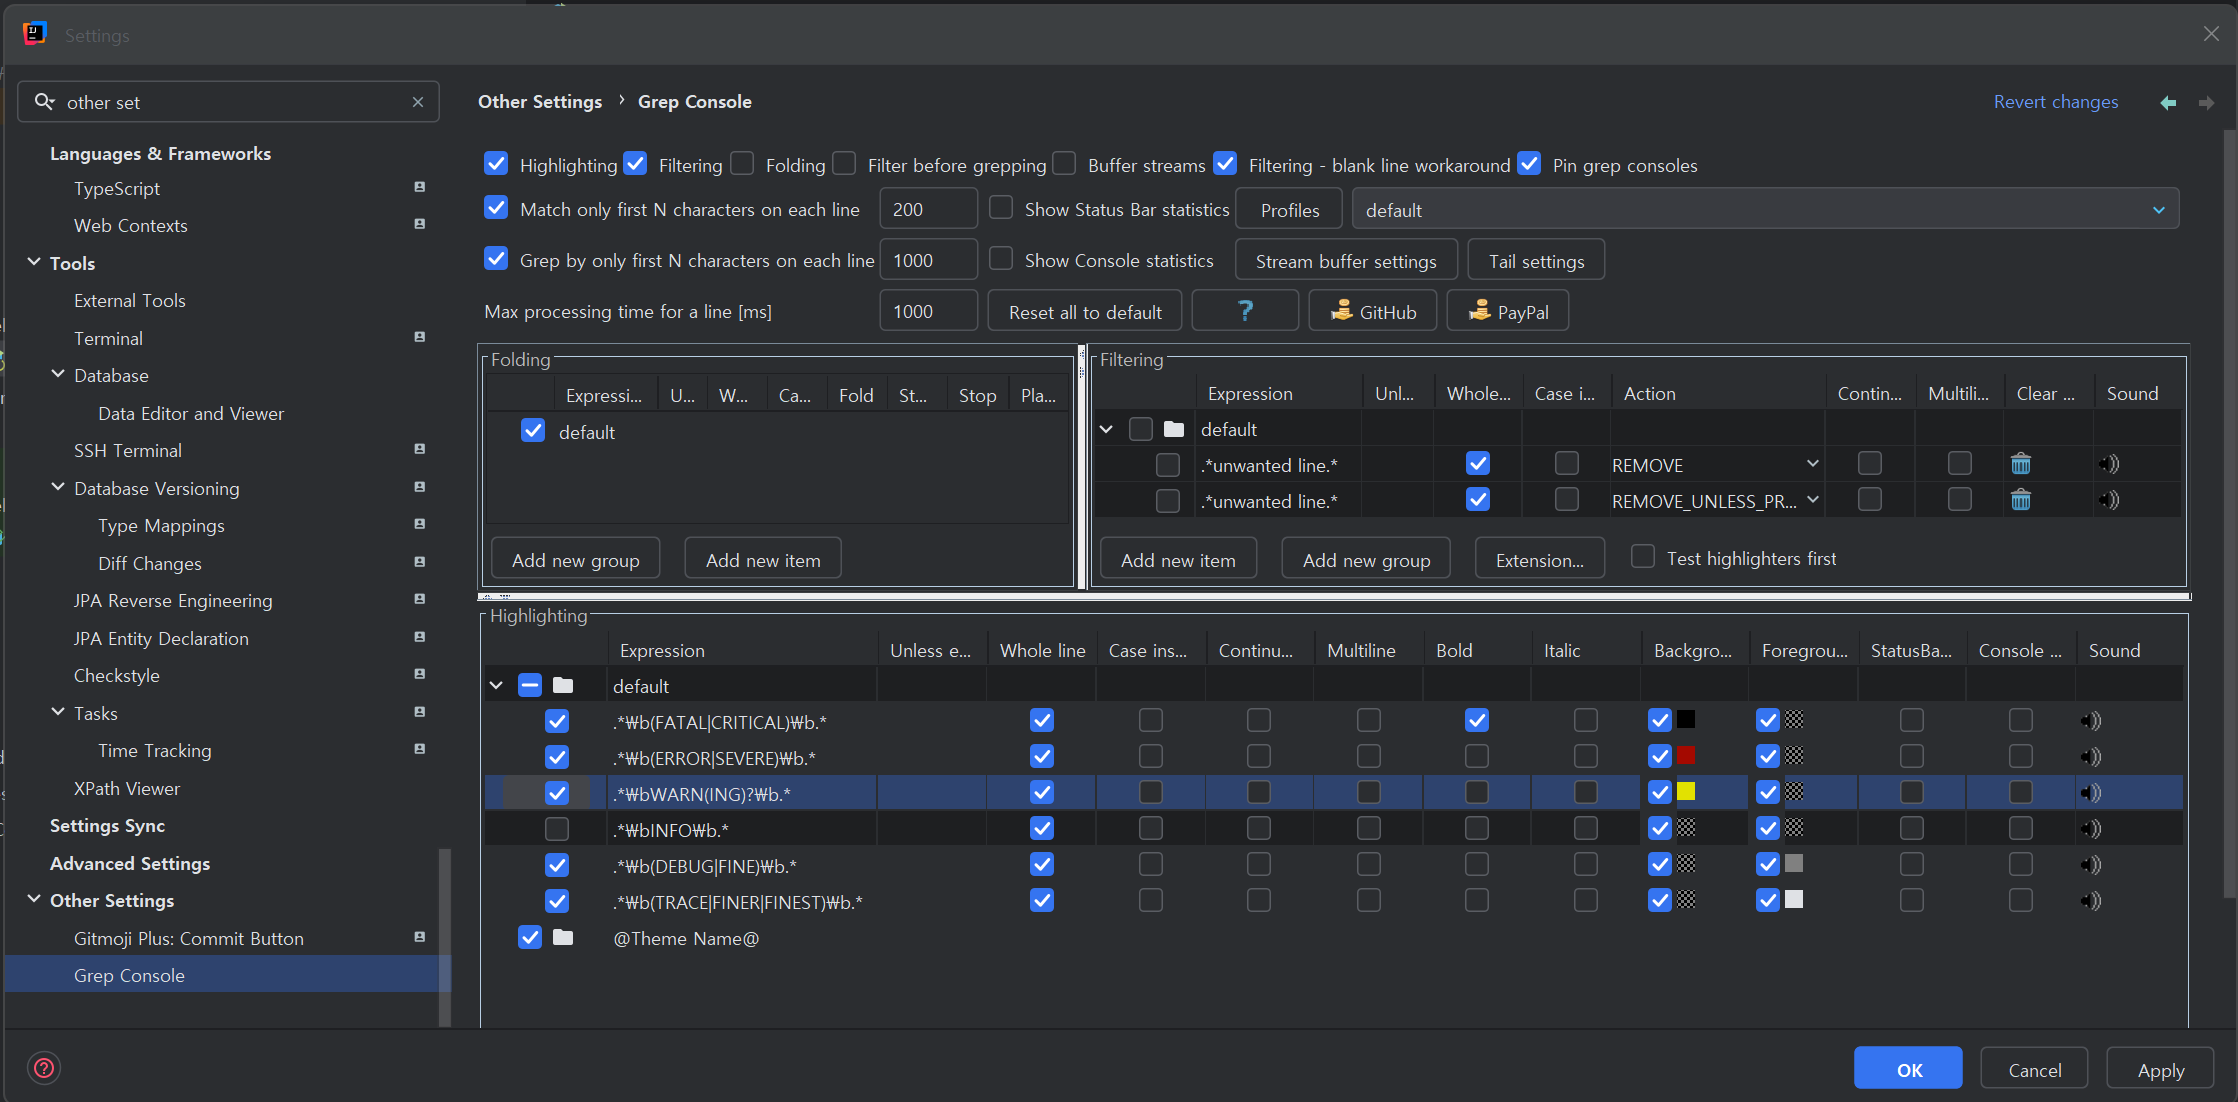
Task: Click sound icon for WARN(ING) highlight row
Action: click(2090, 793)
